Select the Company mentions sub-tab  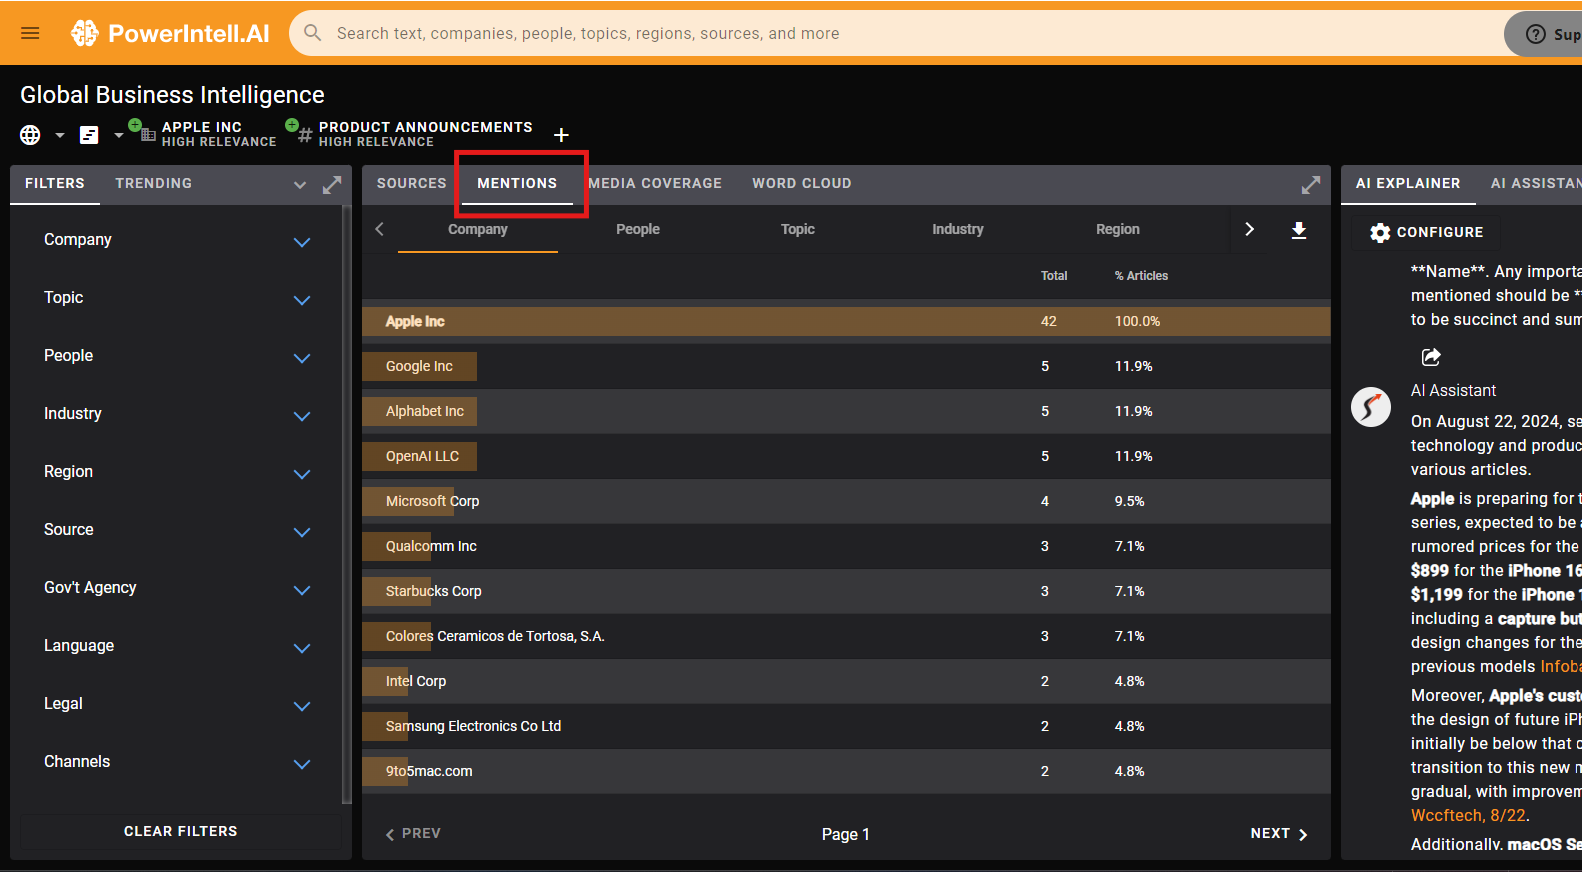point(478,230)
